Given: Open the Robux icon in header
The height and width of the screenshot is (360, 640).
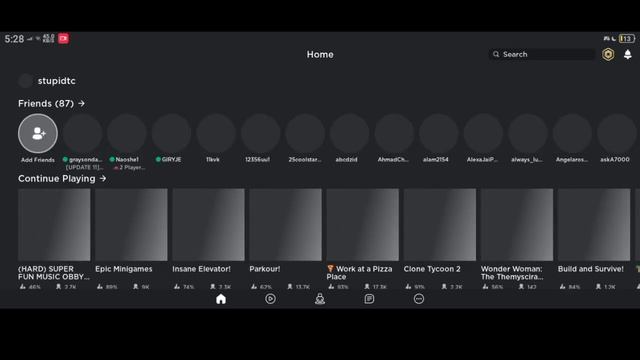Looking at the screenshot, I should (x=608, y=54).
